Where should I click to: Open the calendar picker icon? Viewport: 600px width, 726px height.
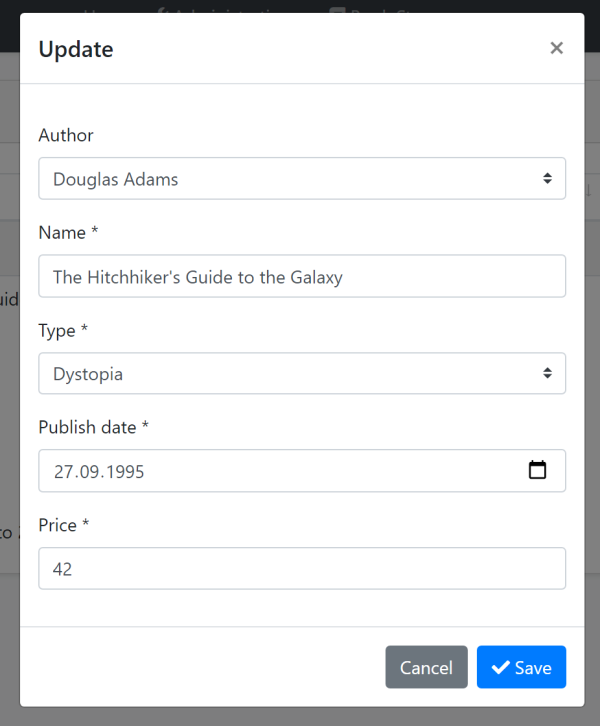pos(537,470)
